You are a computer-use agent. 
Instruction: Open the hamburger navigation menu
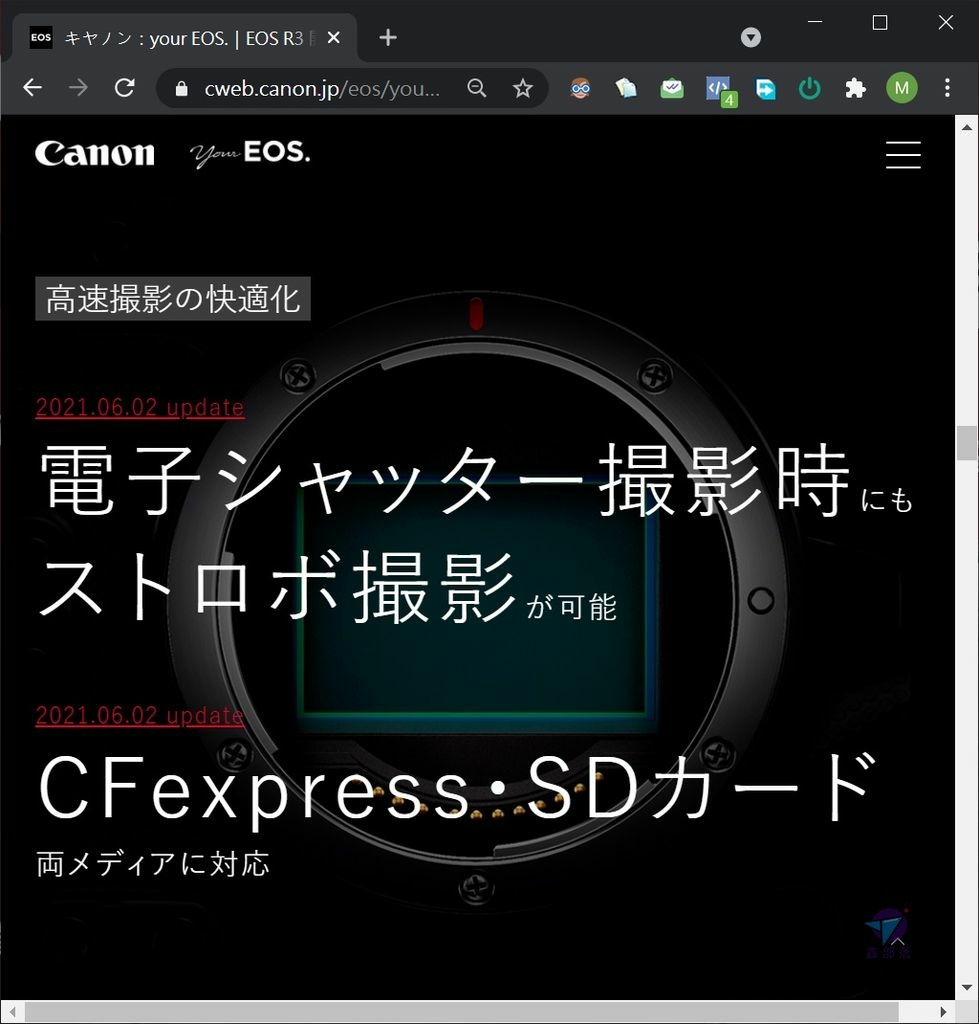tap(903, 155)
